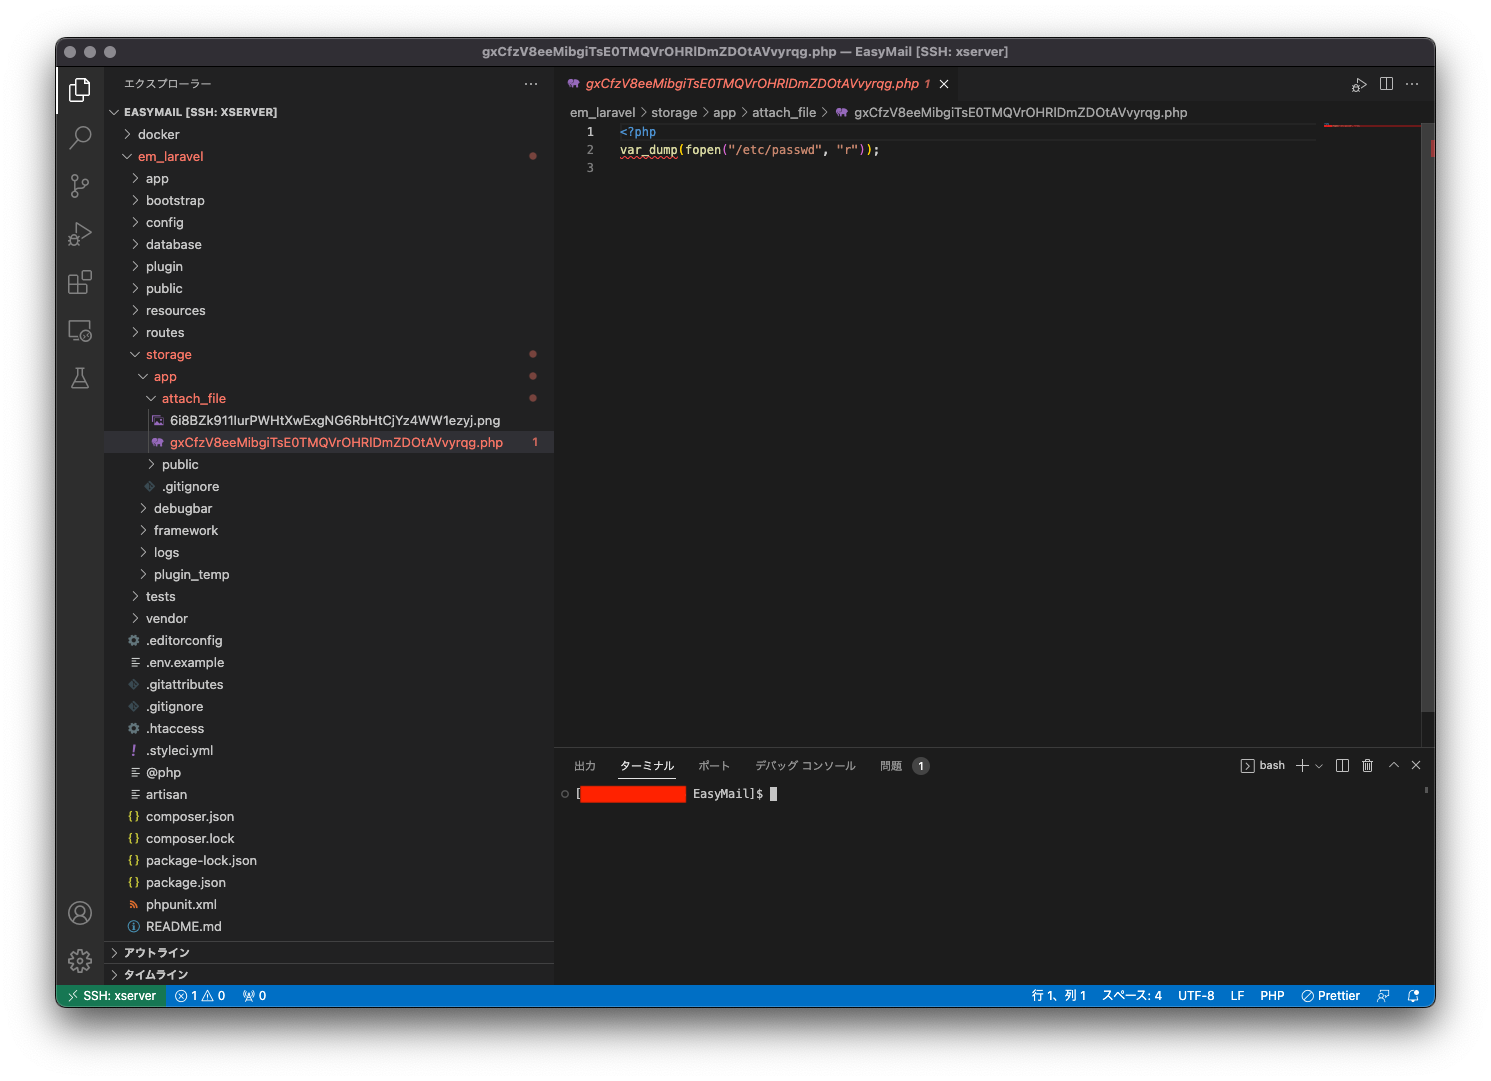Click the Manage gear icon
The width and height of the screenshot is (1491, 1081).
(x=80, y=961)
